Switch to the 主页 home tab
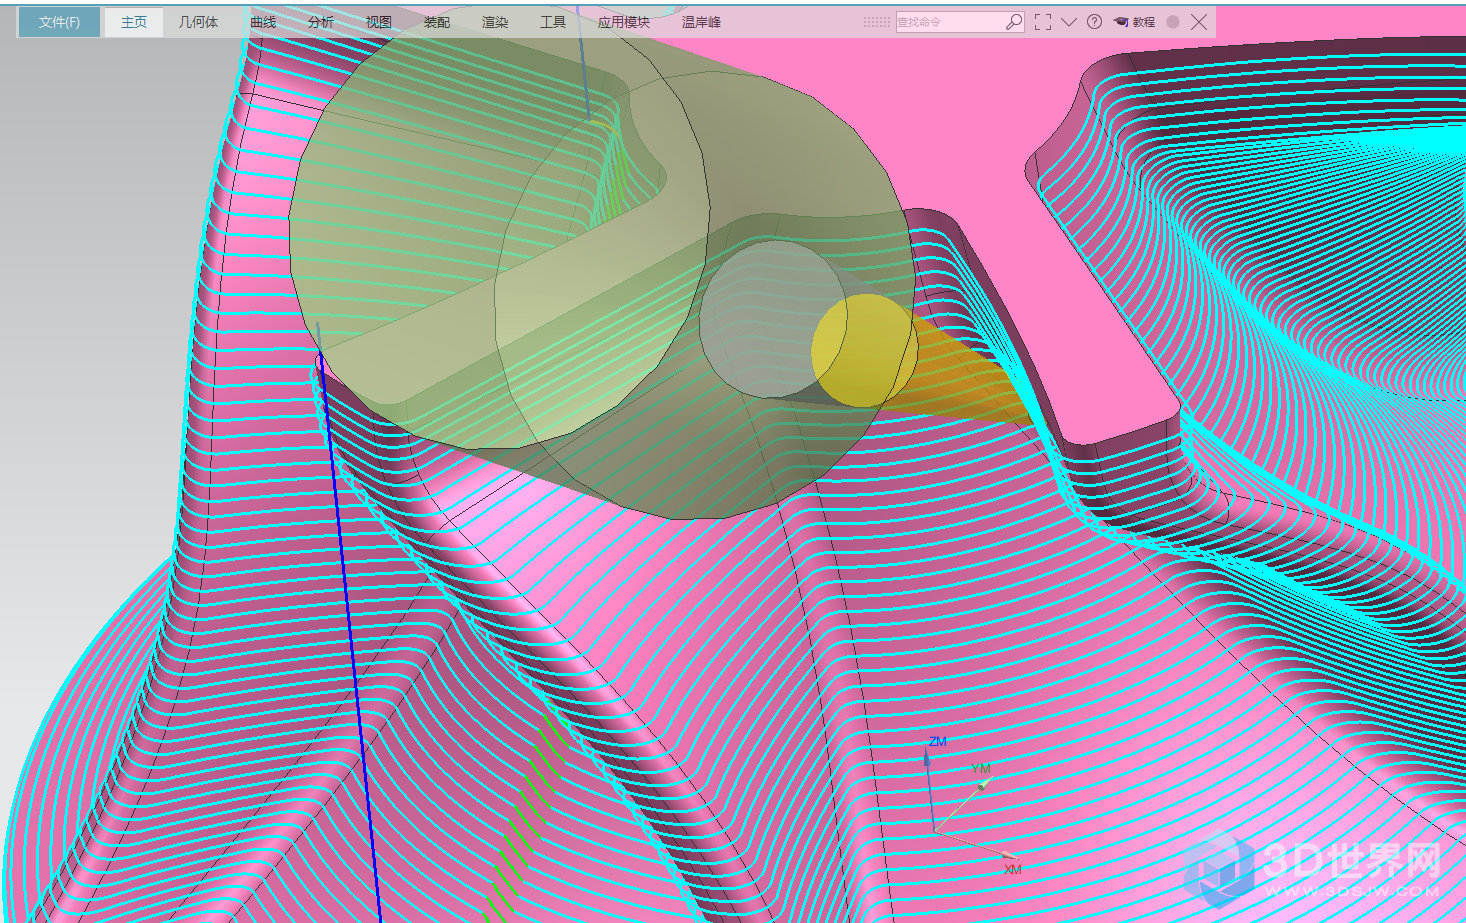1466x923 pixels. [134, 22]
